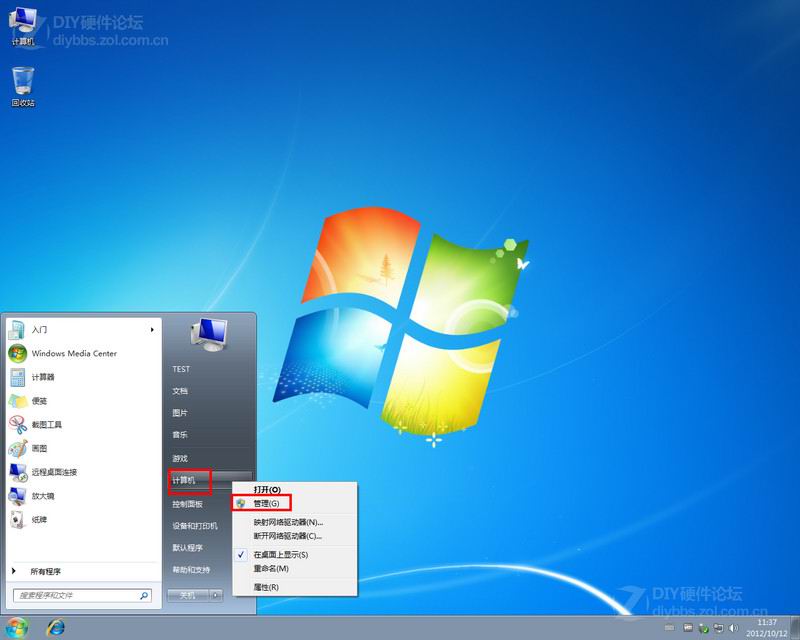Image resolution: width=800 pixels, height=640 pixels.
Task: Click the search magnifier icon in Start menu
Action: pyautogui.click(x=144, y=595)
